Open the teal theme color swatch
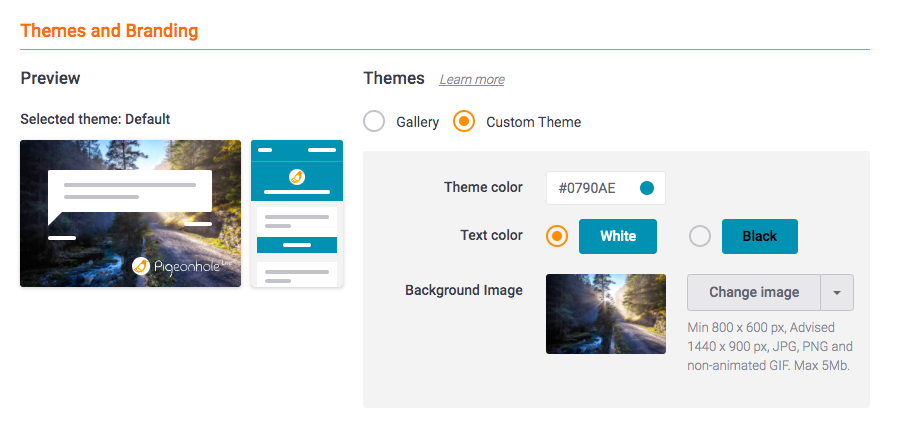 coord(647,188)
